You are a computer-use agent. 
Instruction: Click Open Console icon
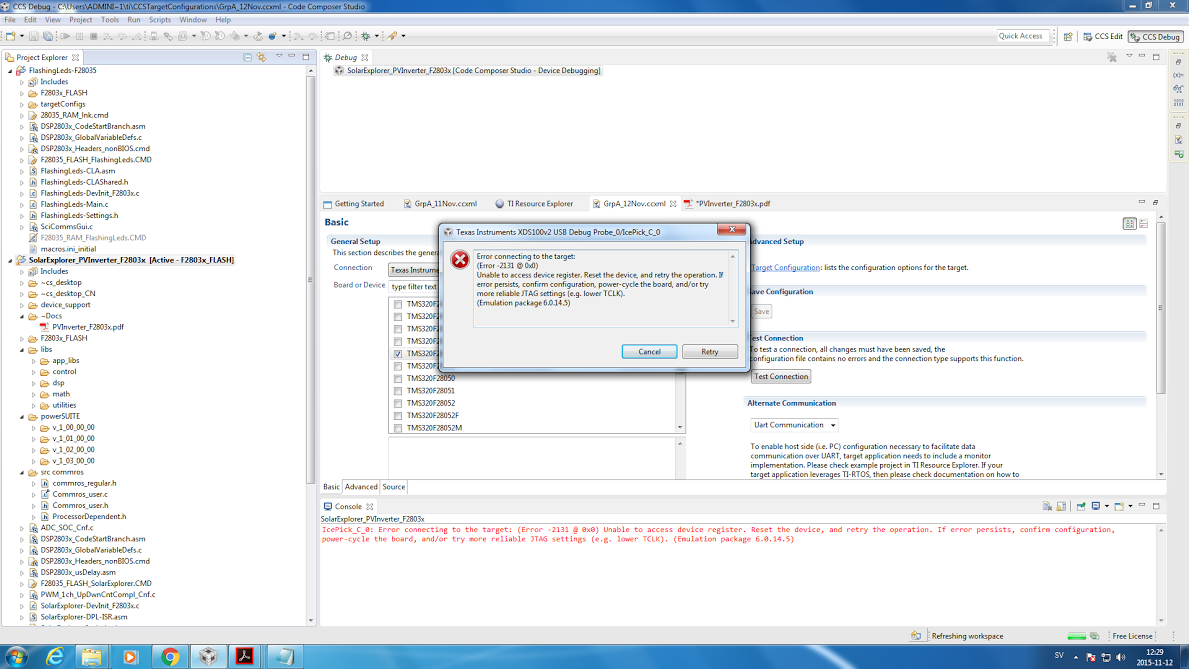click(x=1118, y=506)
